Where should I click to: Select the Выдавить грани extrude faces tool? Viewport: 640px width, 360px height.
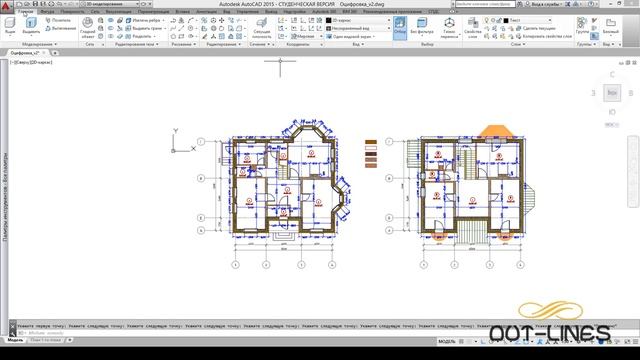click(x=145, y=28)
